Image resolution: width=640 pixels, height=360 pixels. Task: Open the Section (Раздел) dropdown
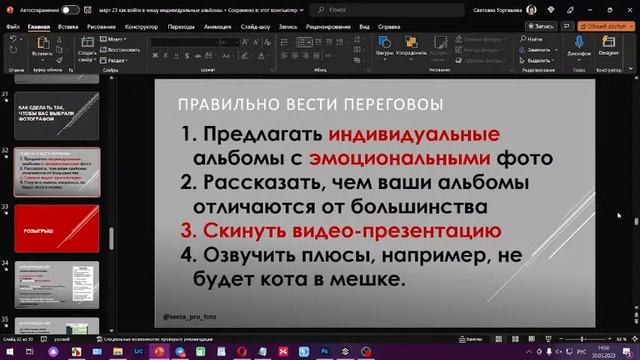tap(114, 60)
